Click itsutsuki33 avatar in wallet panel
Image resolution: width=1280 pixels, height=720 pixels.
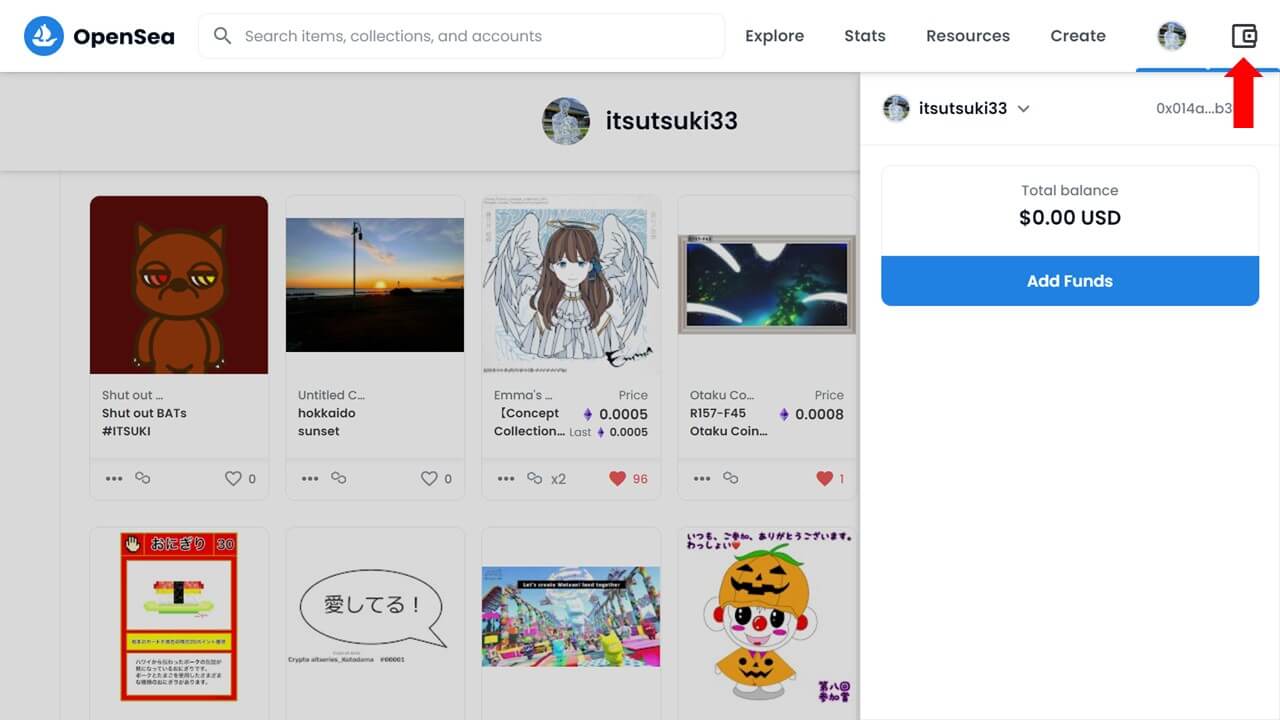[896, 108]
